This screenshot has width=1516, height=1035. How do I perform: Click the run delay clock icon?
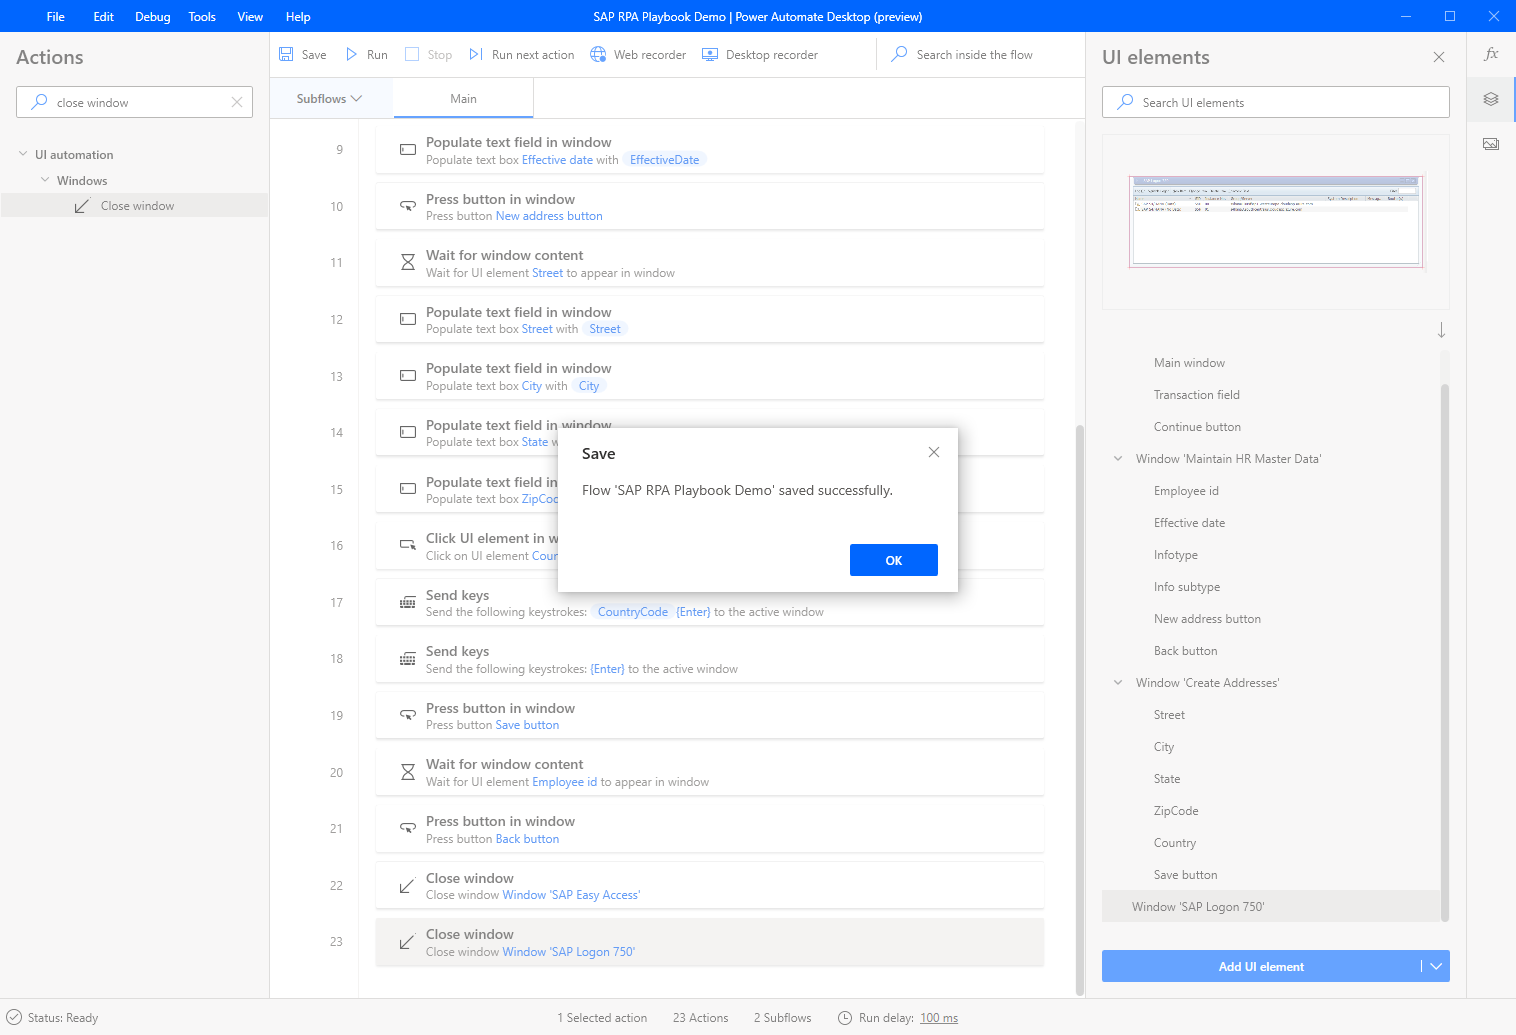844,1018
